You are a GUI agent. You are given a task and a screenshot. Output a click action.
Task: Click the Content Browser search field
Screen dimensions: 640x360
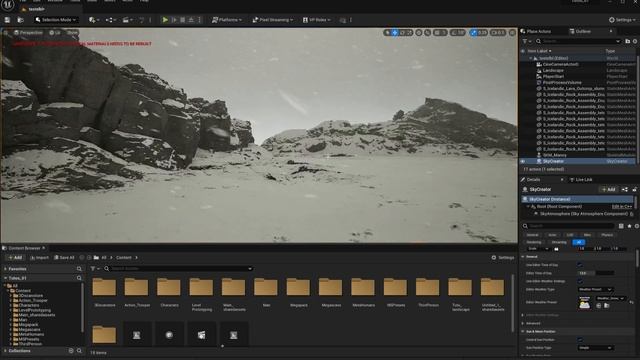178,269
